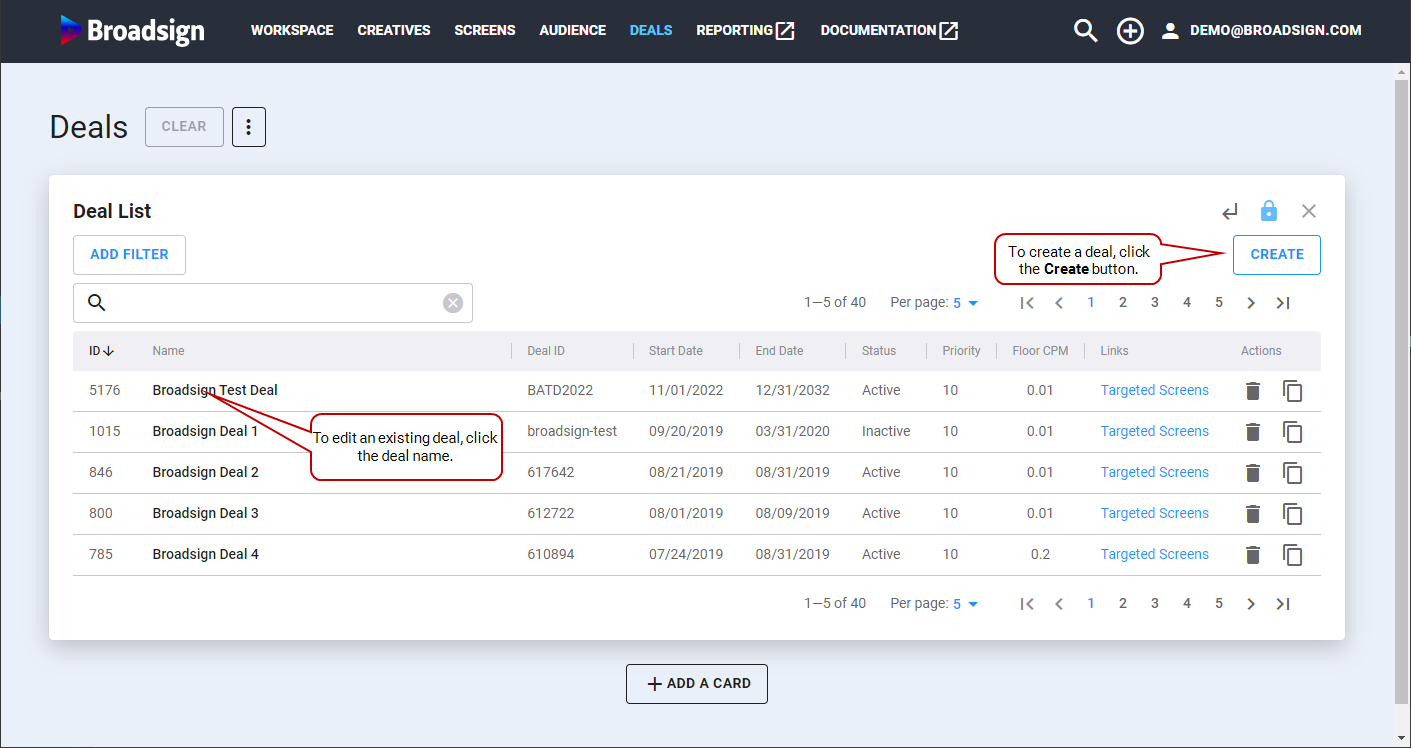
Task: Select the BATD2022 deal ID cell
Action: point(560,390)
